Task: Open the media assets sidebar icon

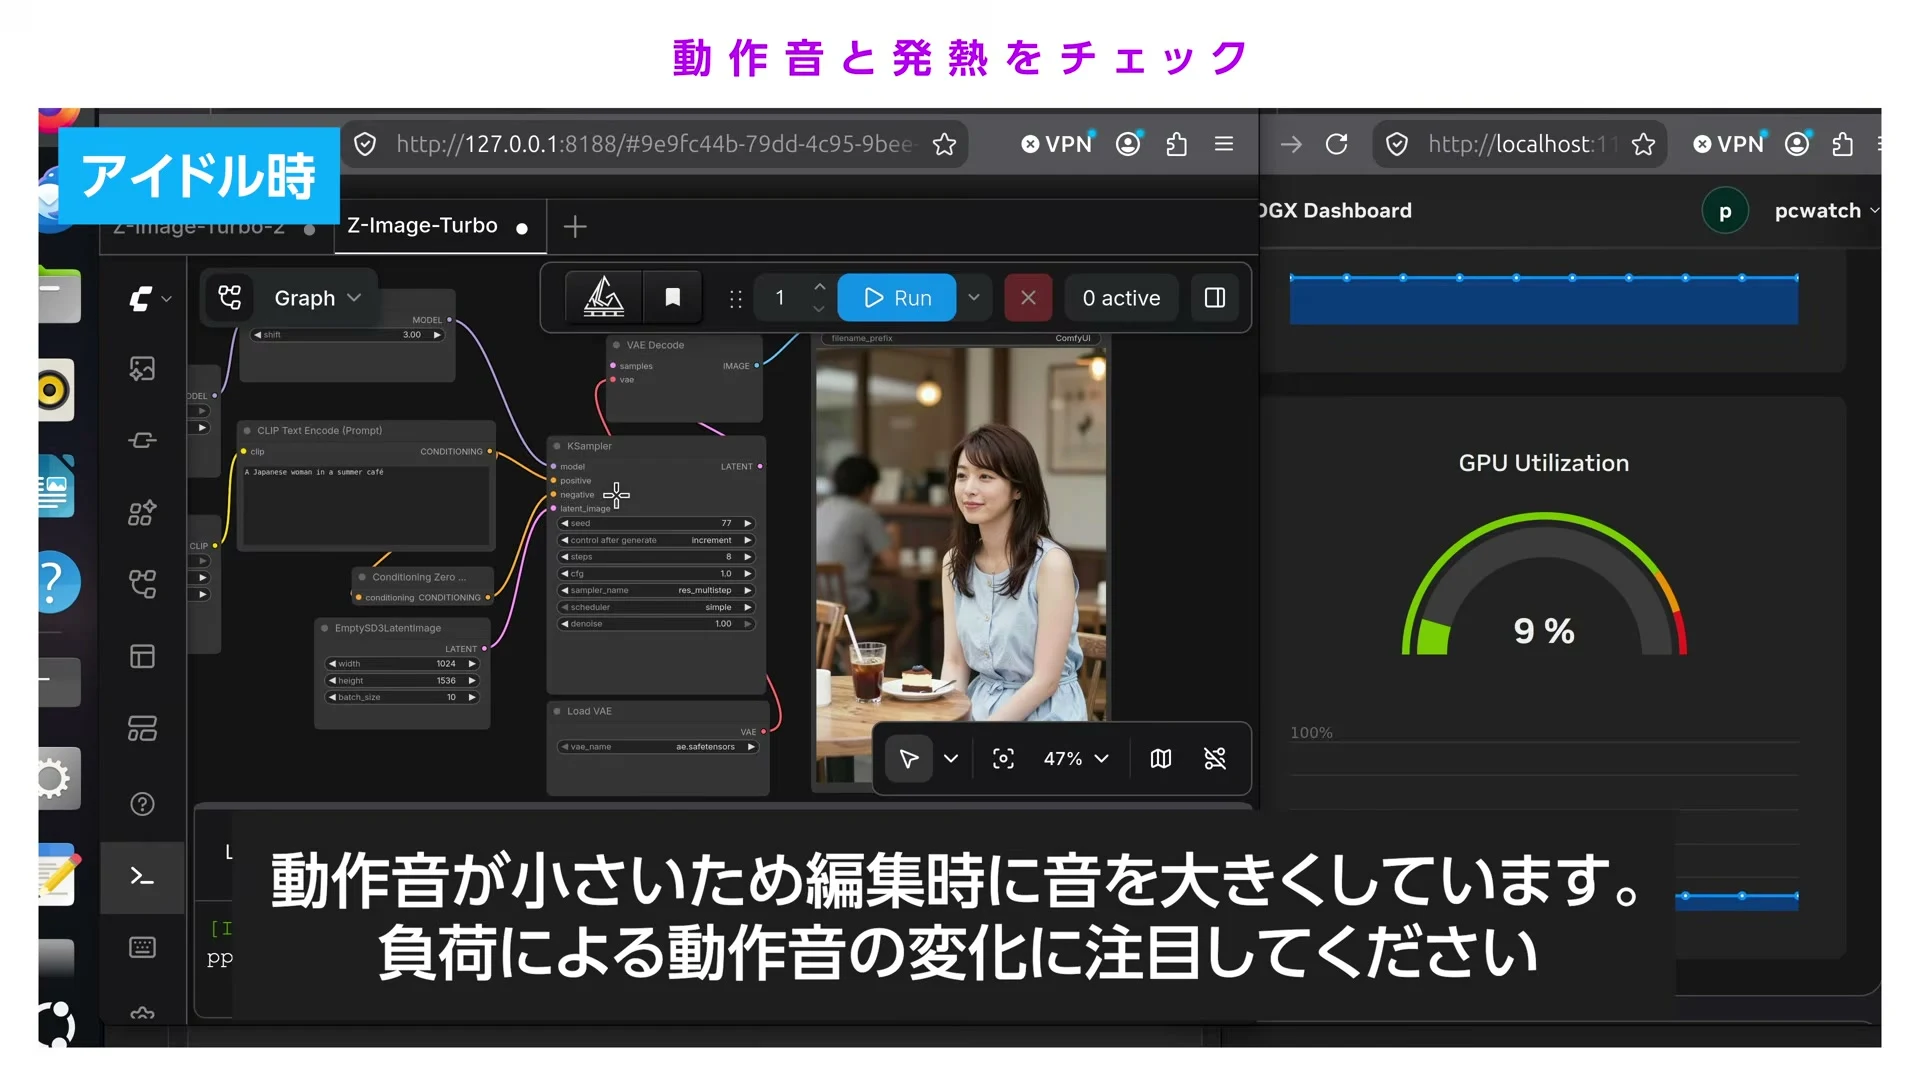Action: [x=142, y=369]
